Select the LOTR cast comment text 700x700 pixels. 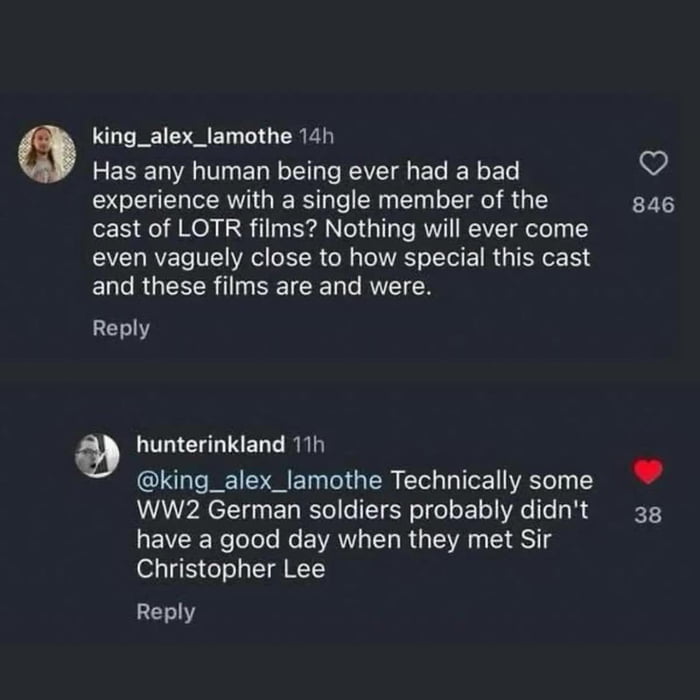point(340,228)
